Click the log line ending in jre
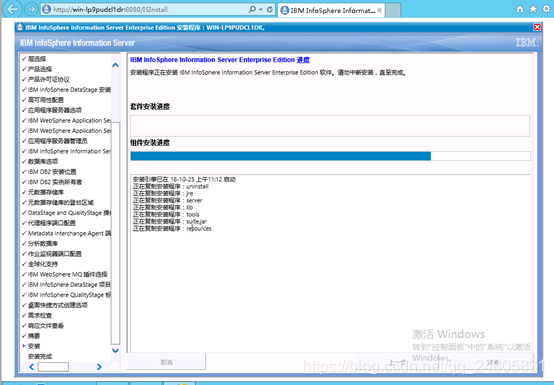554x385 pixels. click(x=163, y=193)
